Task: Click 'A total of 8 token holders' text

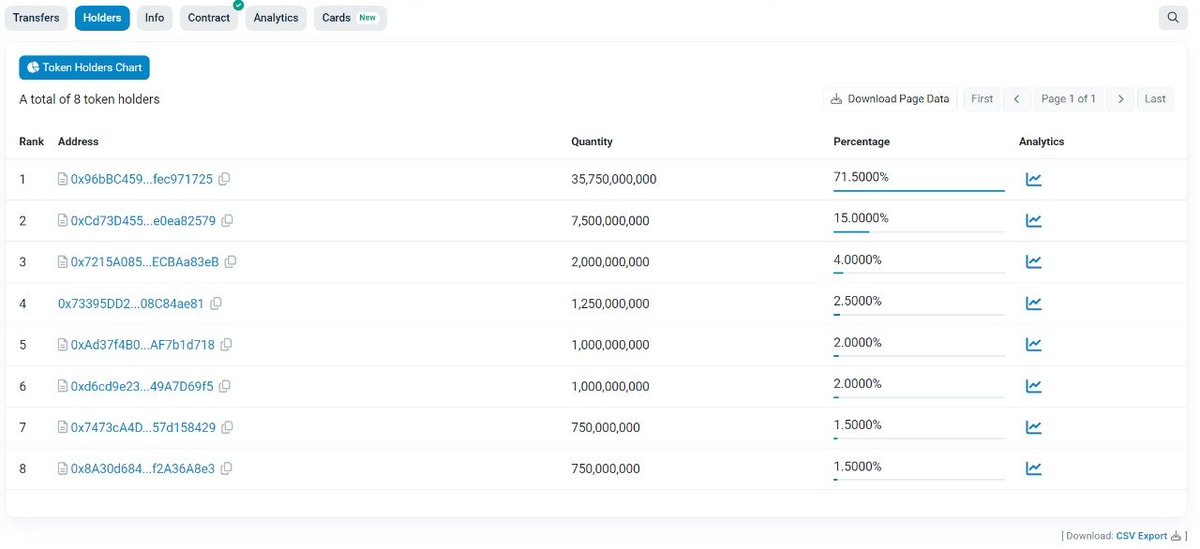Action: point(89,99)
